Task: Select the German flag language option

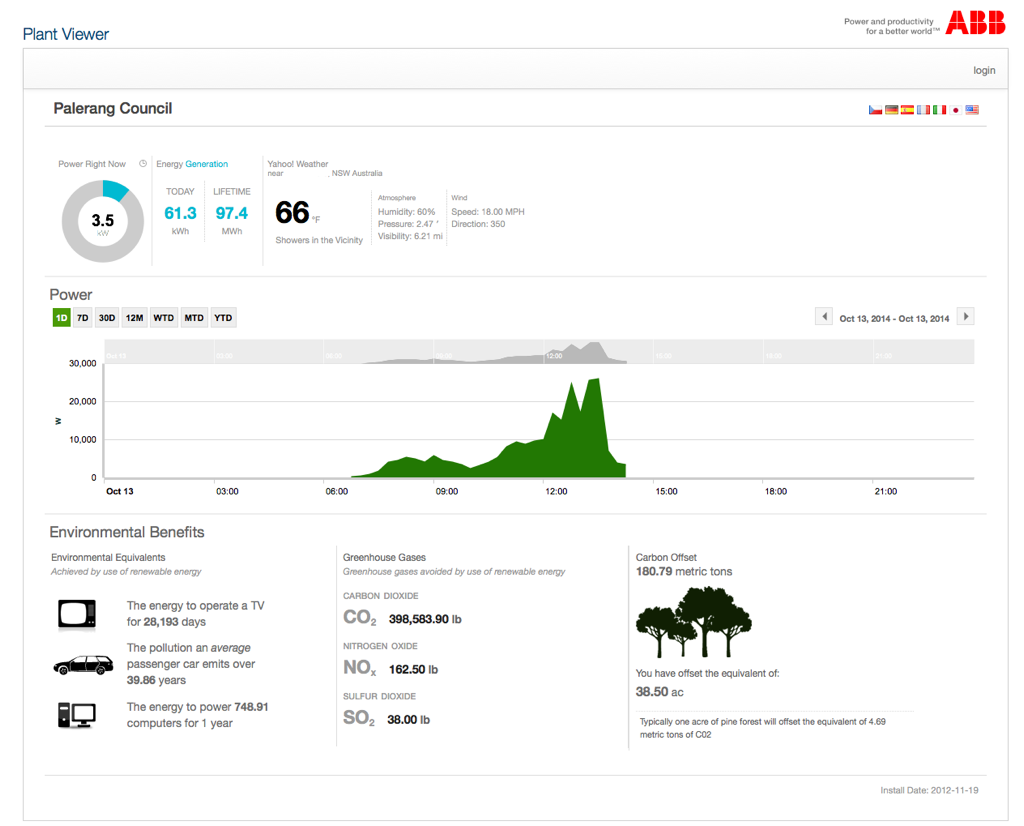Action: (x=891, y=110)
